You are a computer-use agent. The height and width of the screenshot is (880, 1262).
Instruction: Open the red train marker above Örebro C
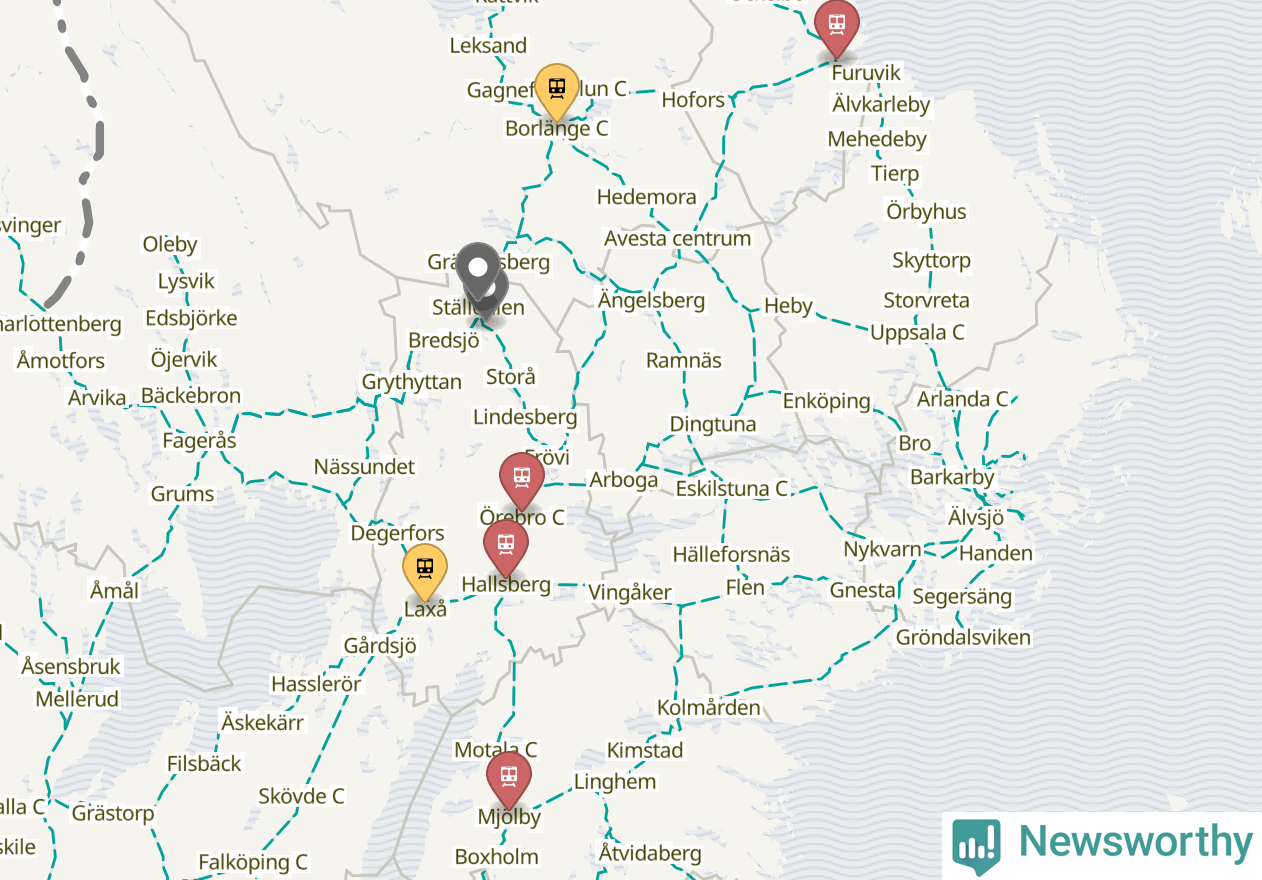(521, 479)
